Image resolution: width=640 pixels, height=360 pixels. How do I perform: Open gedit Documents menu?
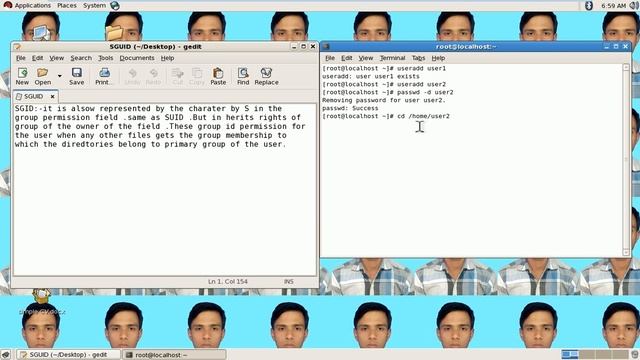pyautogui.click(x=137, y=58)
